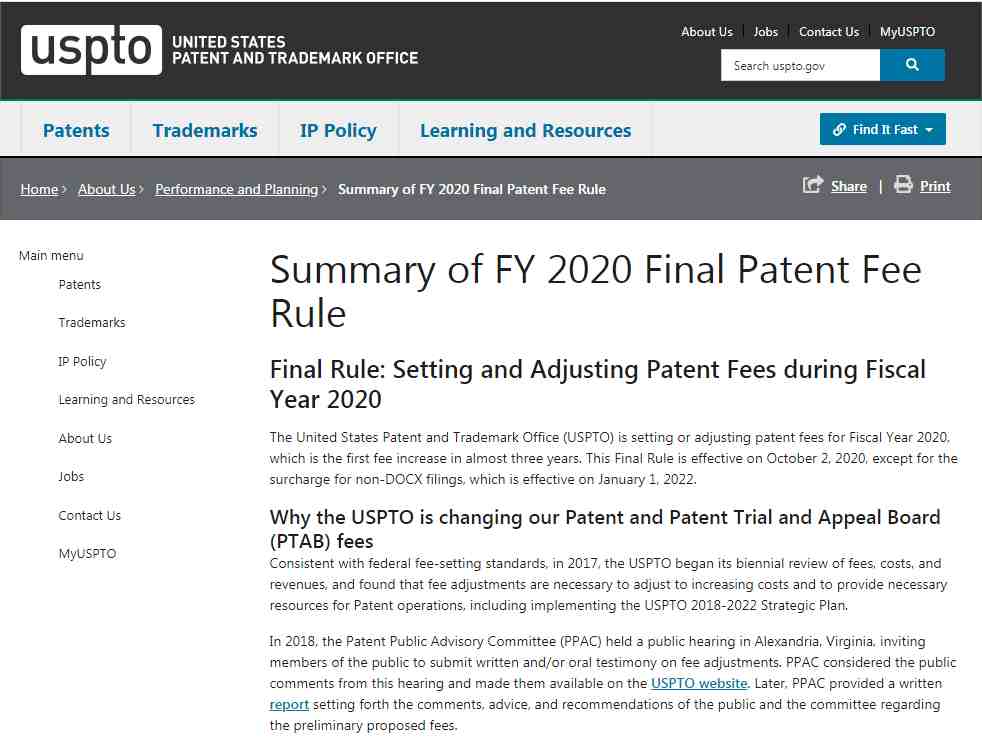Image resolution: width=982 pixels, height=746 pixels.
Task: Open MyUSPTO from the top header
Action: click(x=907, y=32)
